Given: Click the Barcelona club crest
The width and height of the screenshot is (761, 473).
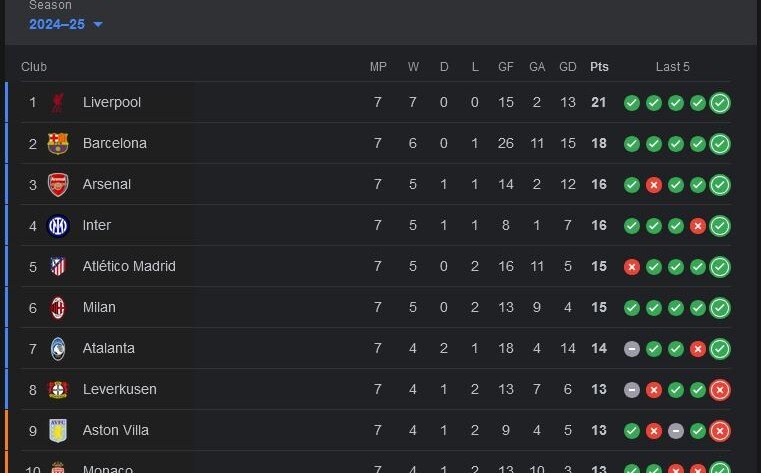Looking at the screenshot, I should click(x=58, y=143).
